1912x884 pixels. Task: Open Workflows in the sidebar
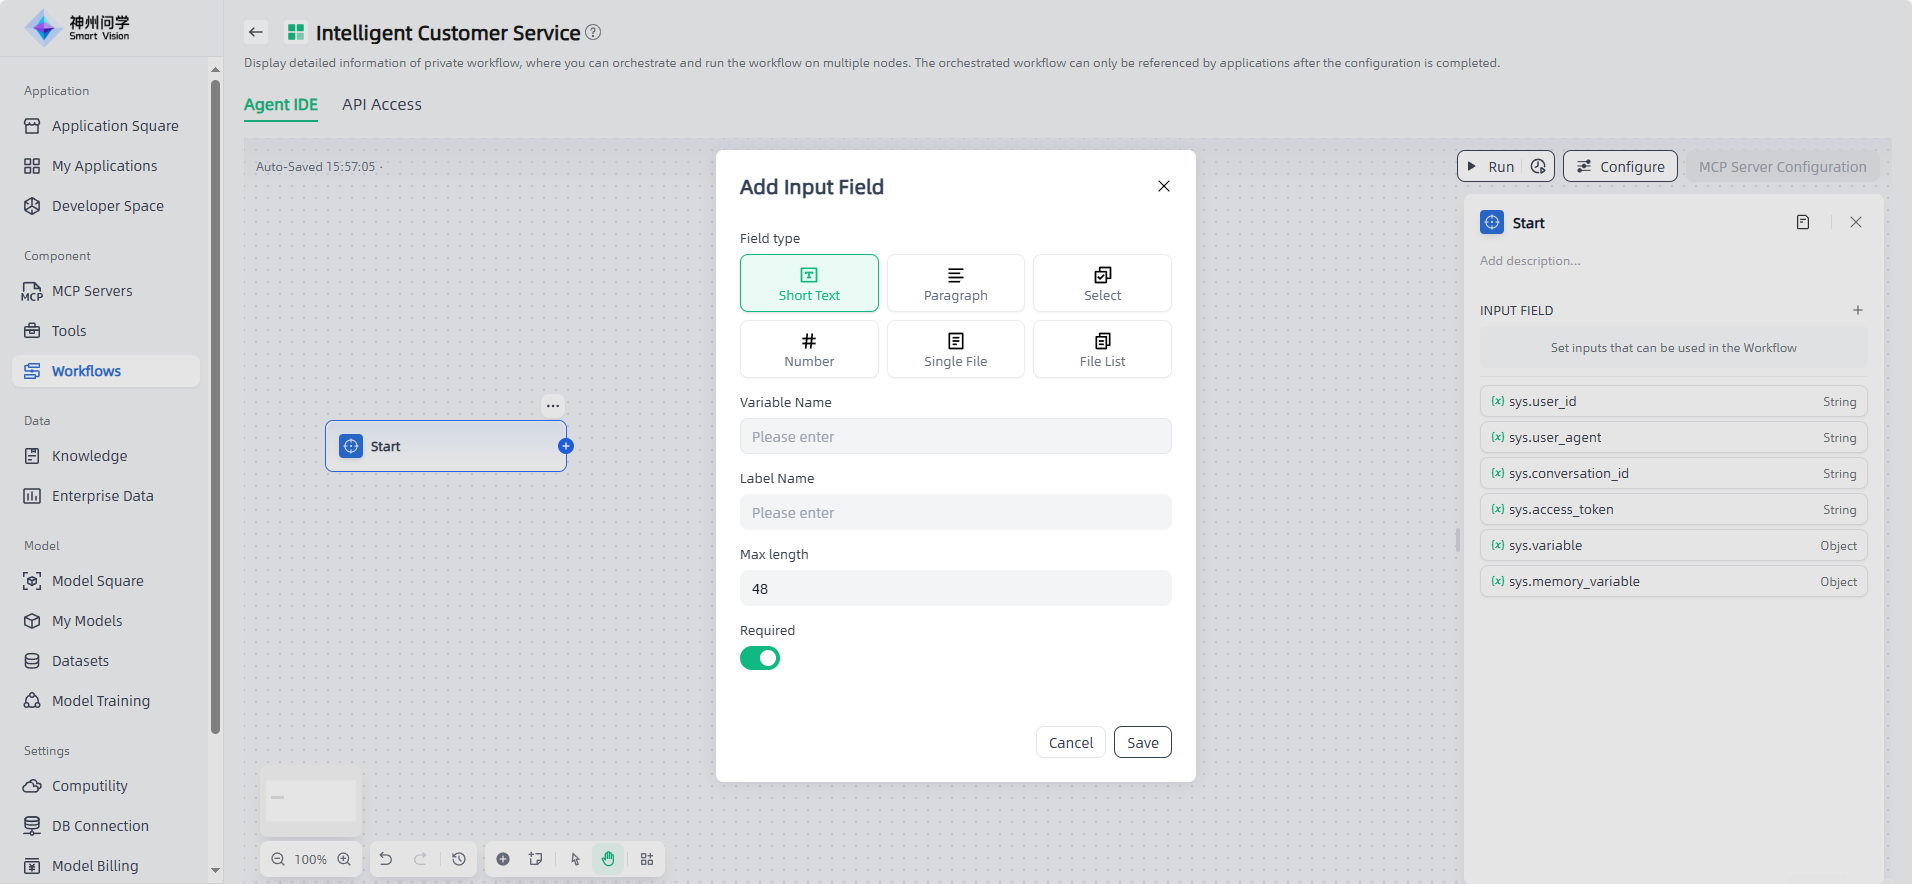point(86,371)
